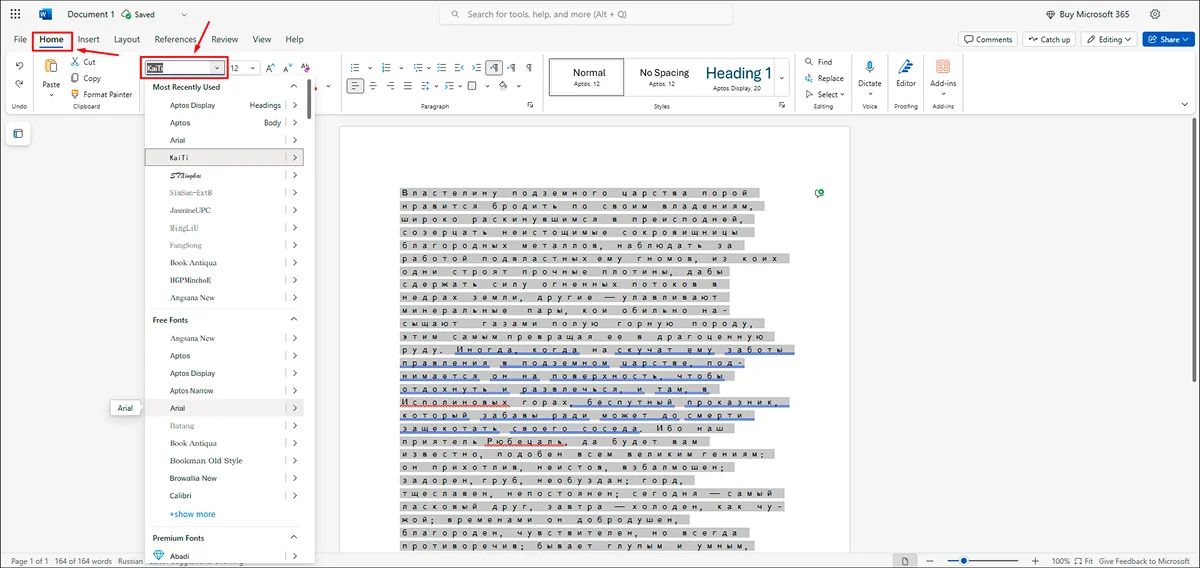
Task: Open the Comments pane button
Action: (x=988, y=40)
